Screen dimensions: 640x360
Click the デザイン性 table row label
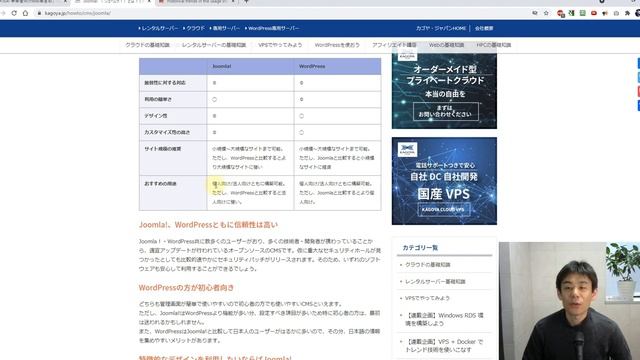[156, 116]
